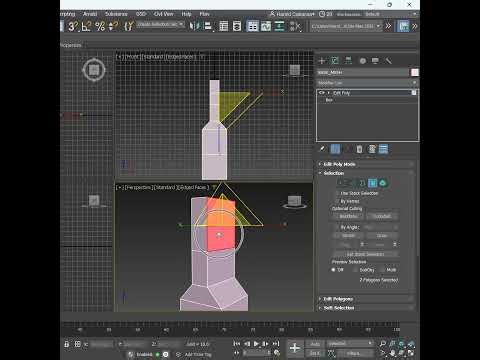Open the Arnold menu
The width and height of the screenshot is (480, 360).
click(x=90, y=14)
